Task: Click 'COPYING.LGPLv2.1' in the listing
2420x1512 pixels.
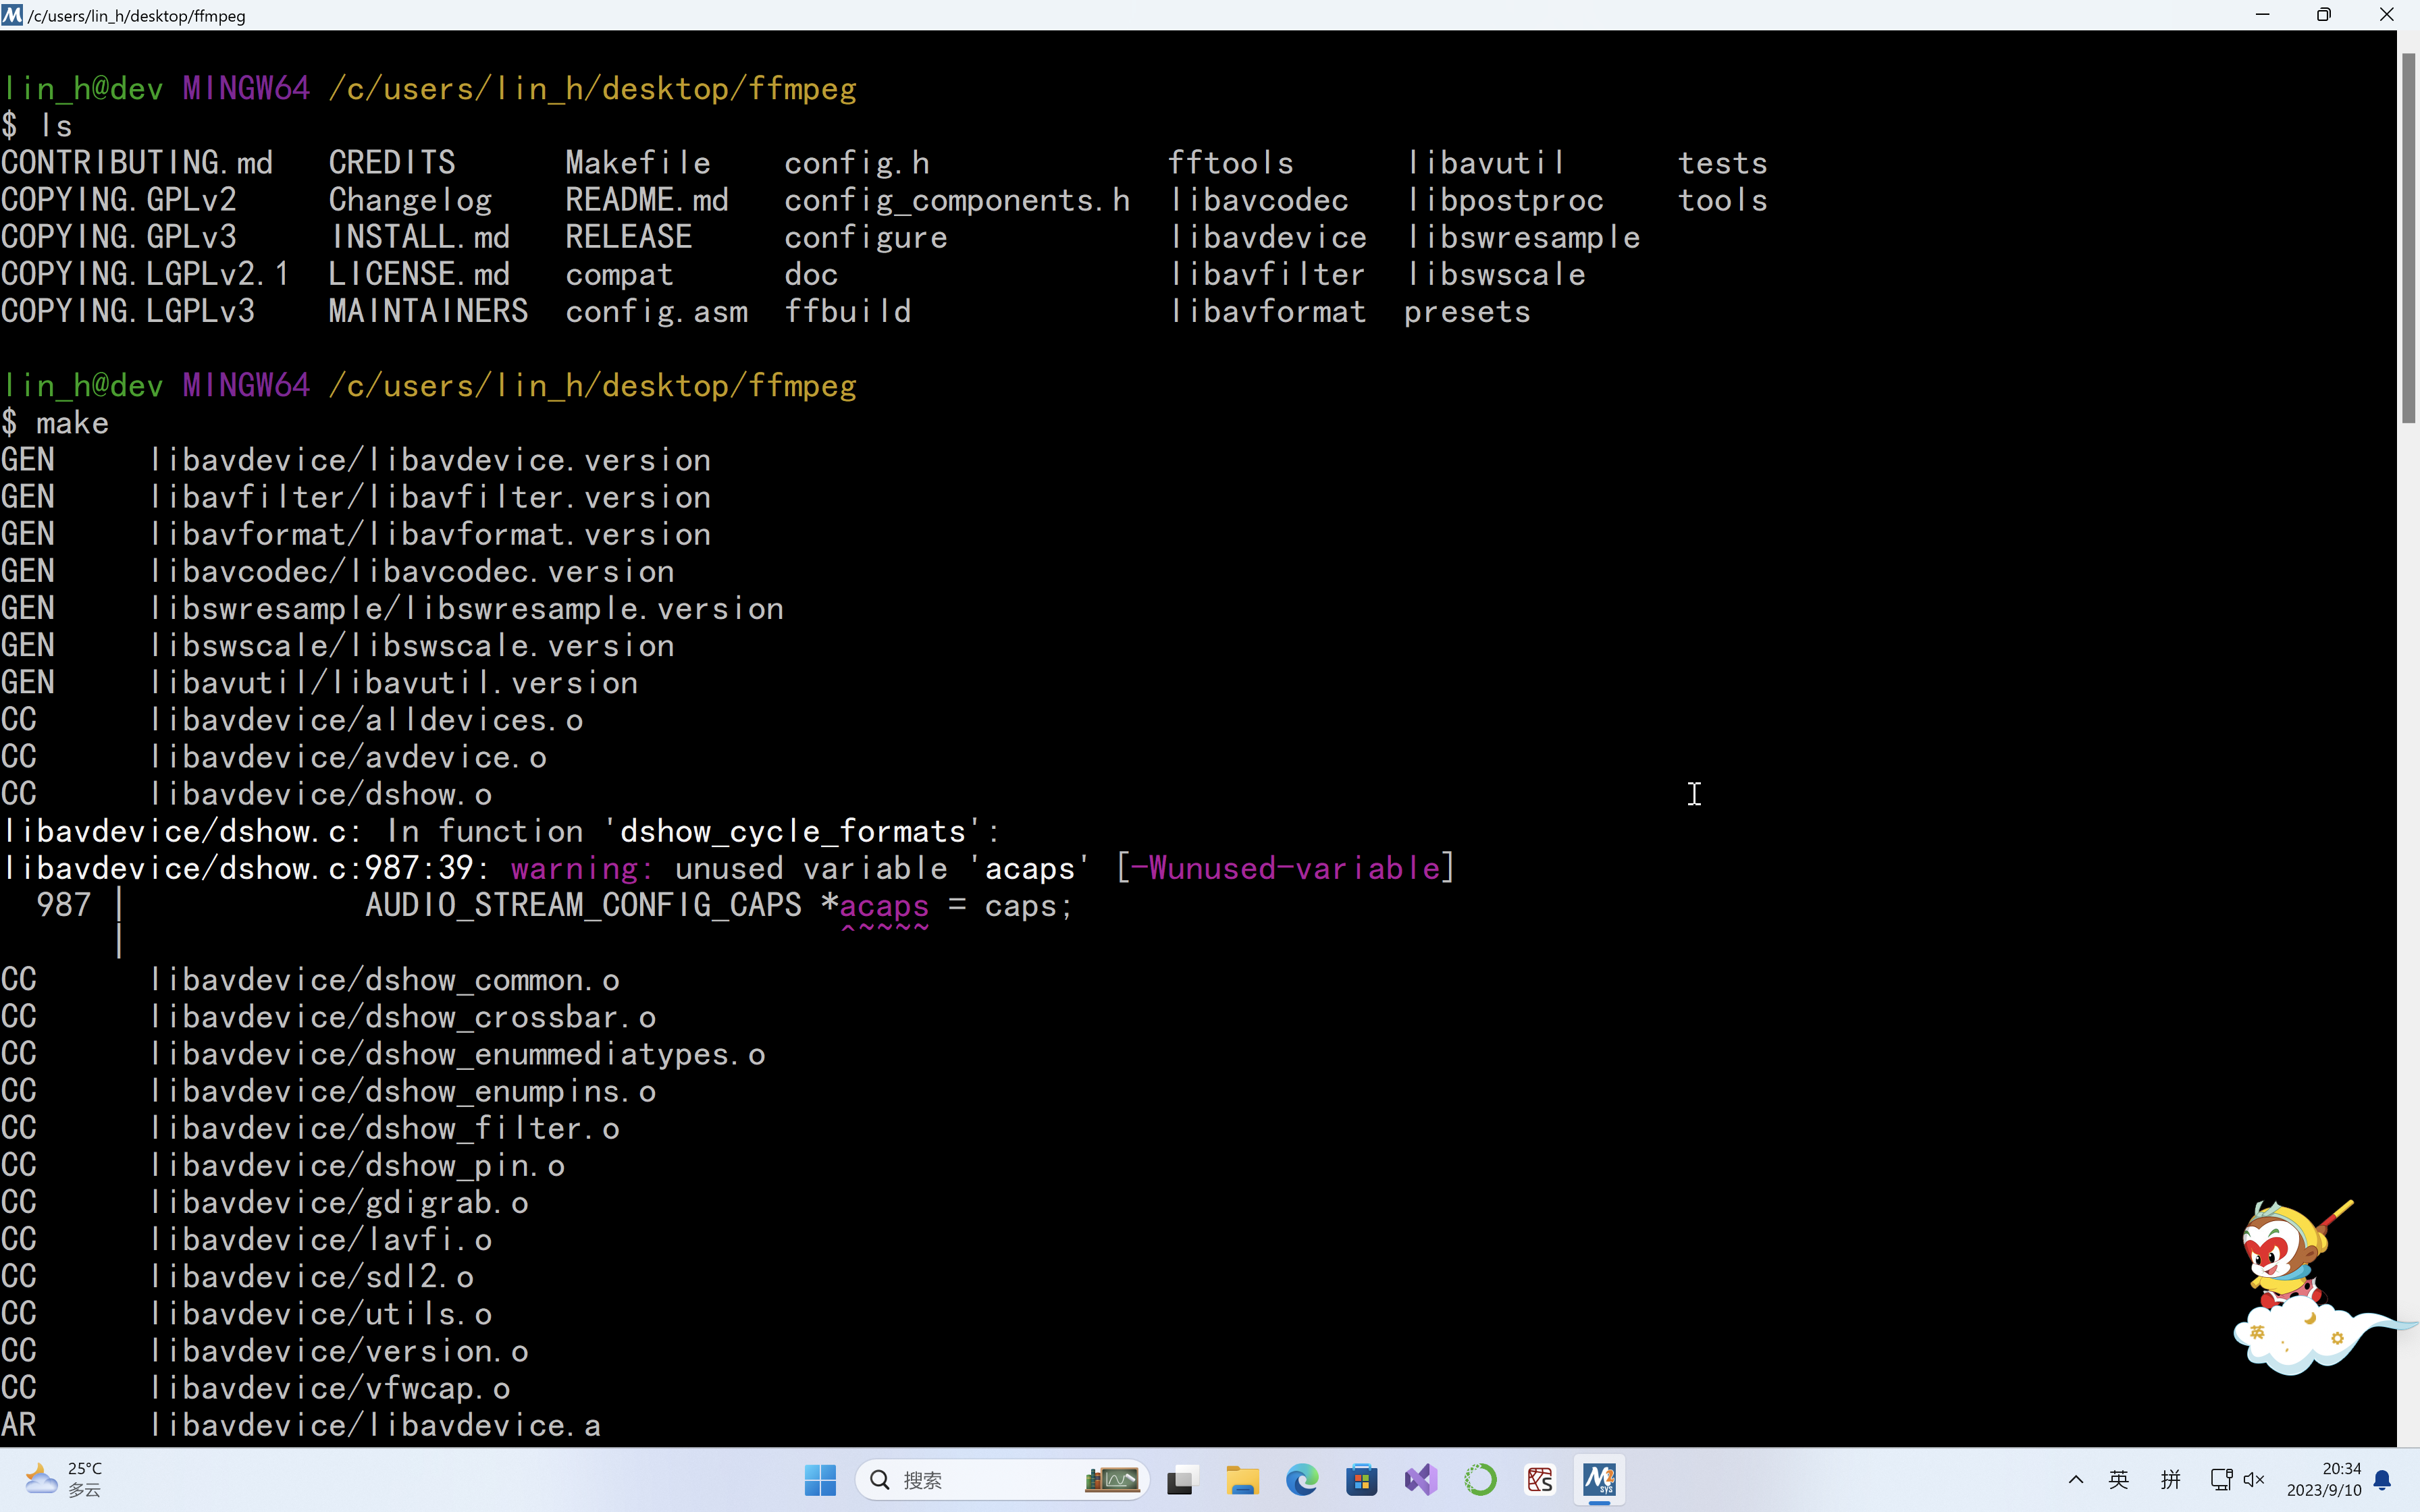Action: click(145, 274)
